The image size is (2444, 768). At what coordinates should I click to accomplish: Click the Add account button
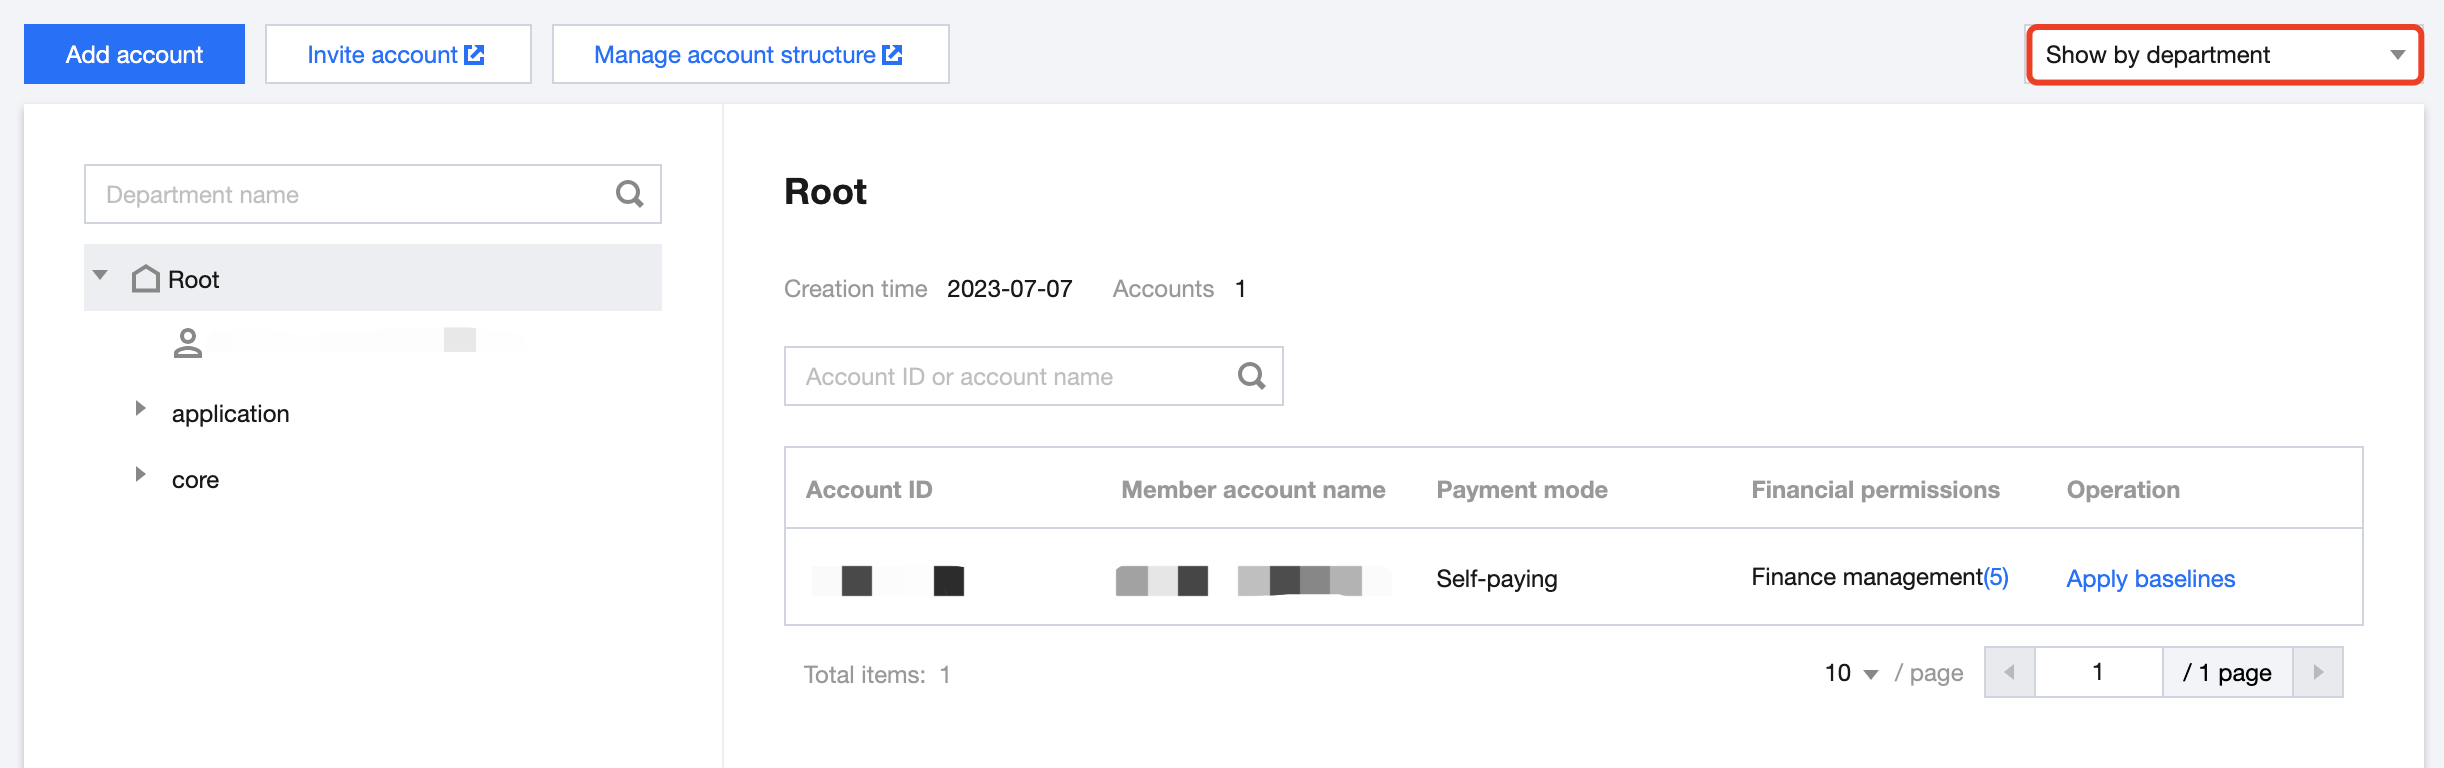134,55
